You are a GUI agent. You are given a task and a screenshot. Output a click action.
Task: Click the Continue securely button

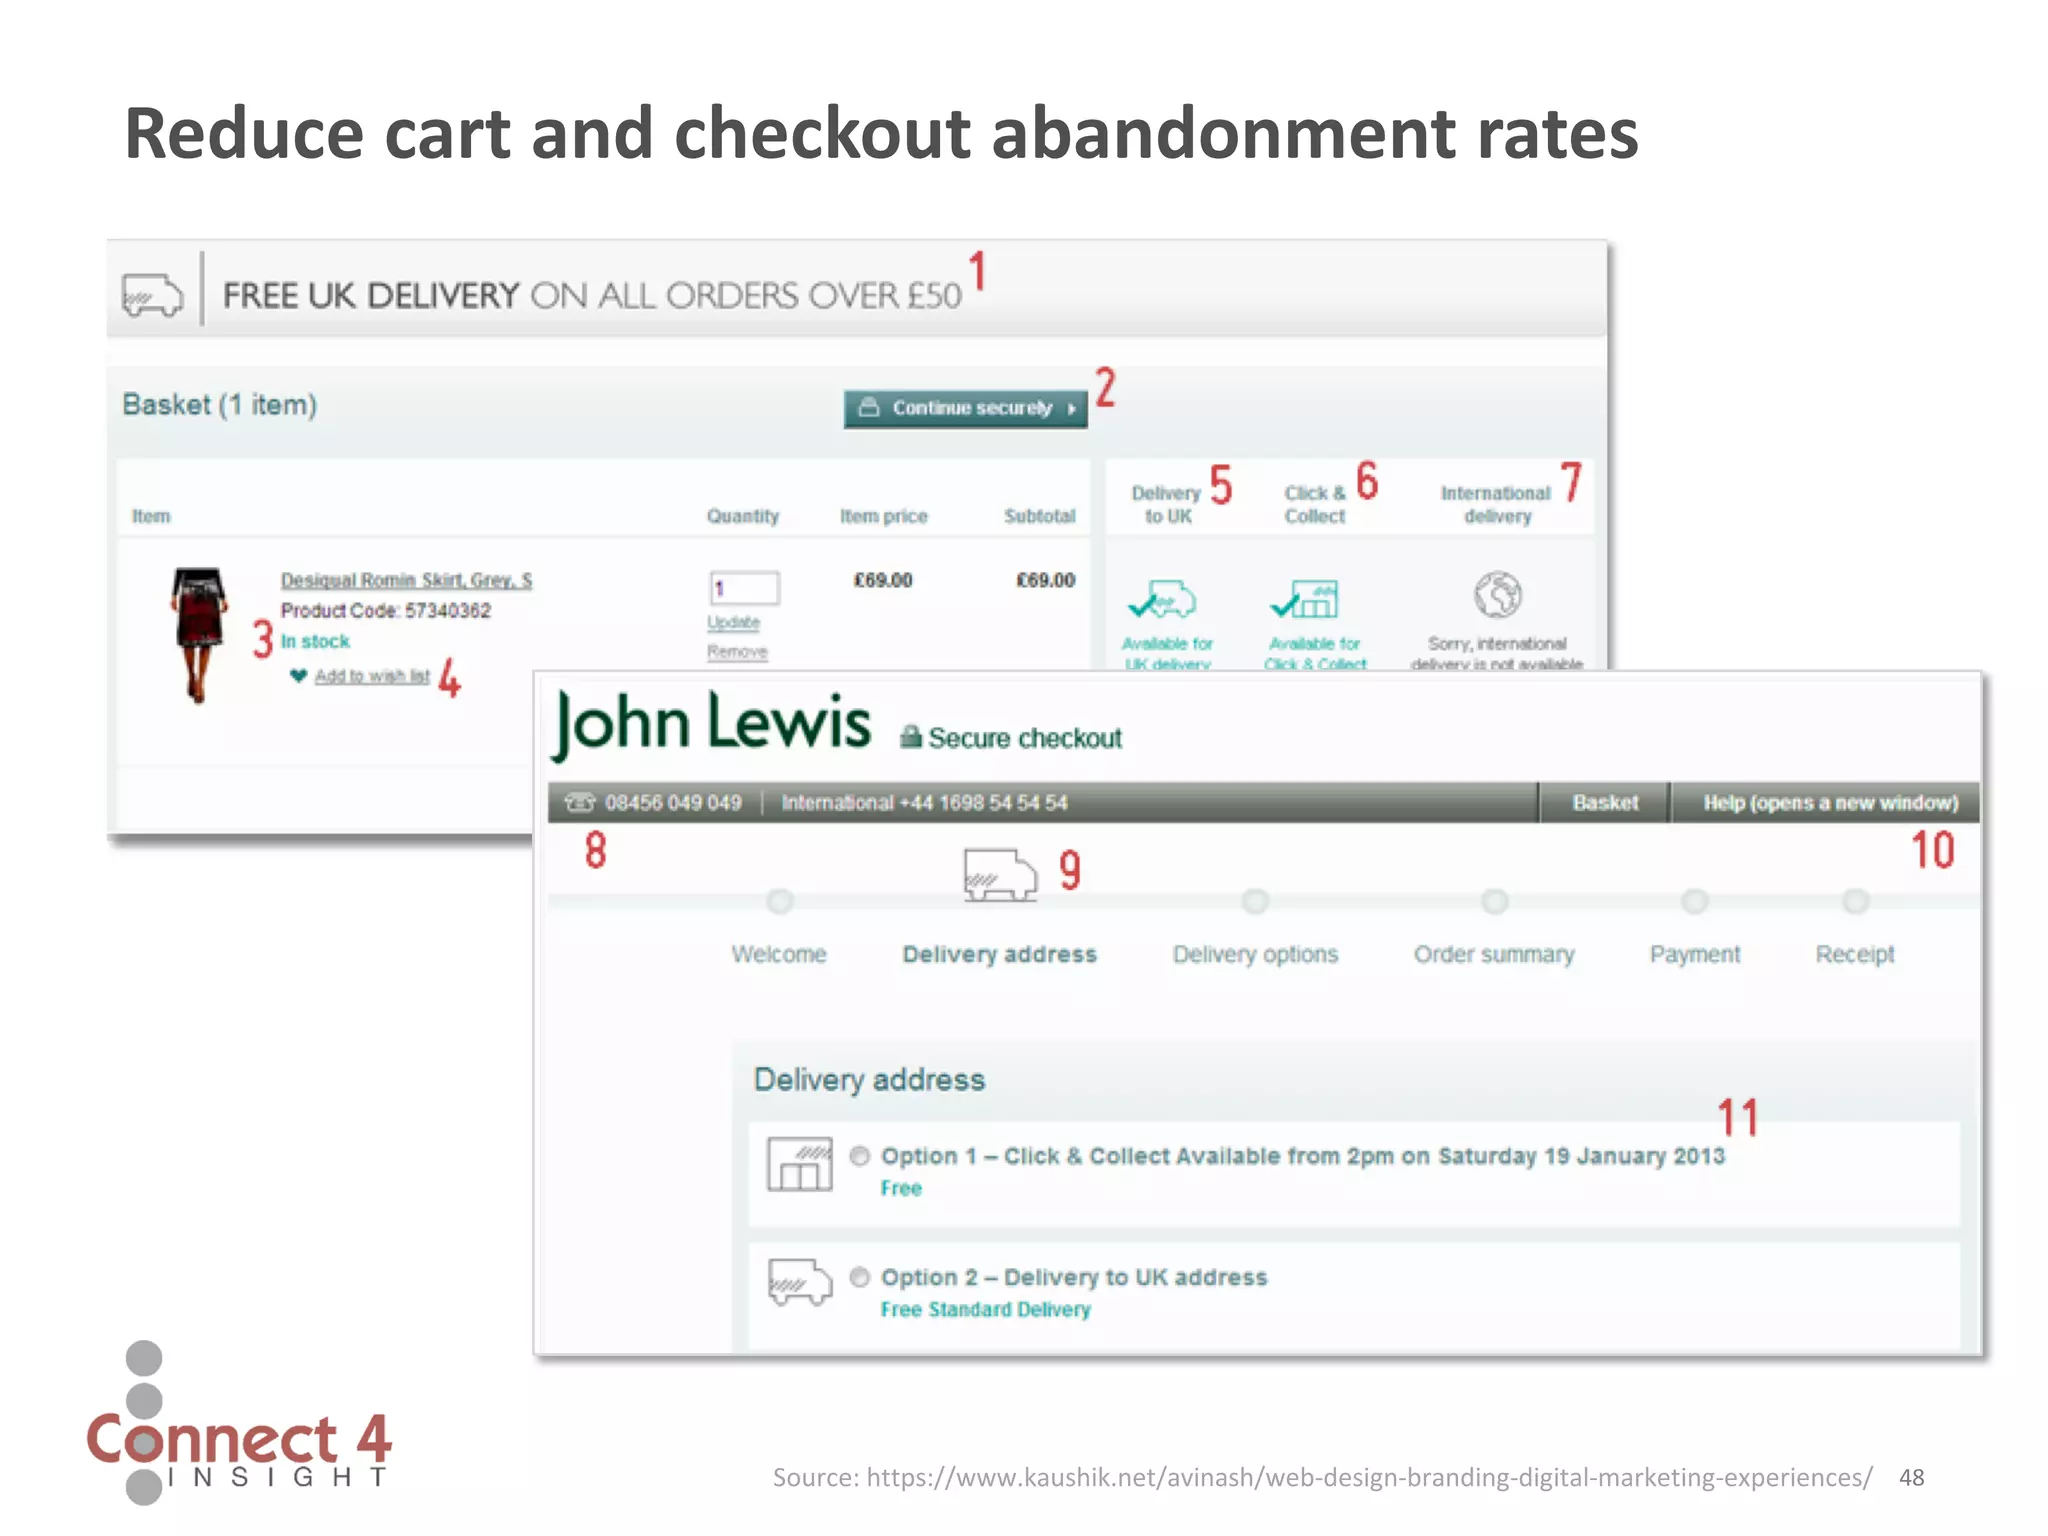(x=965, y=408)
